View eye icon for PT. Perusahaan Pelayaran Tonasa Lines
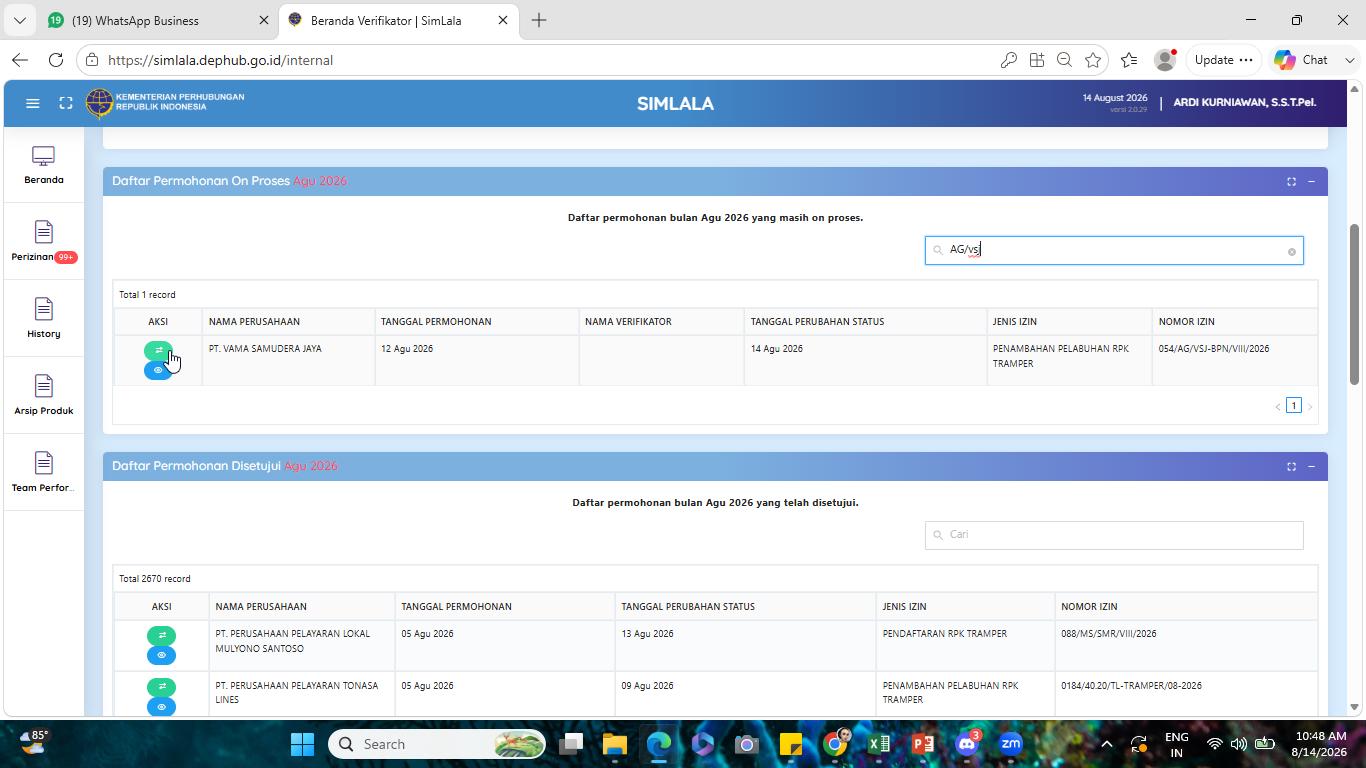 [x=161, y=707]
